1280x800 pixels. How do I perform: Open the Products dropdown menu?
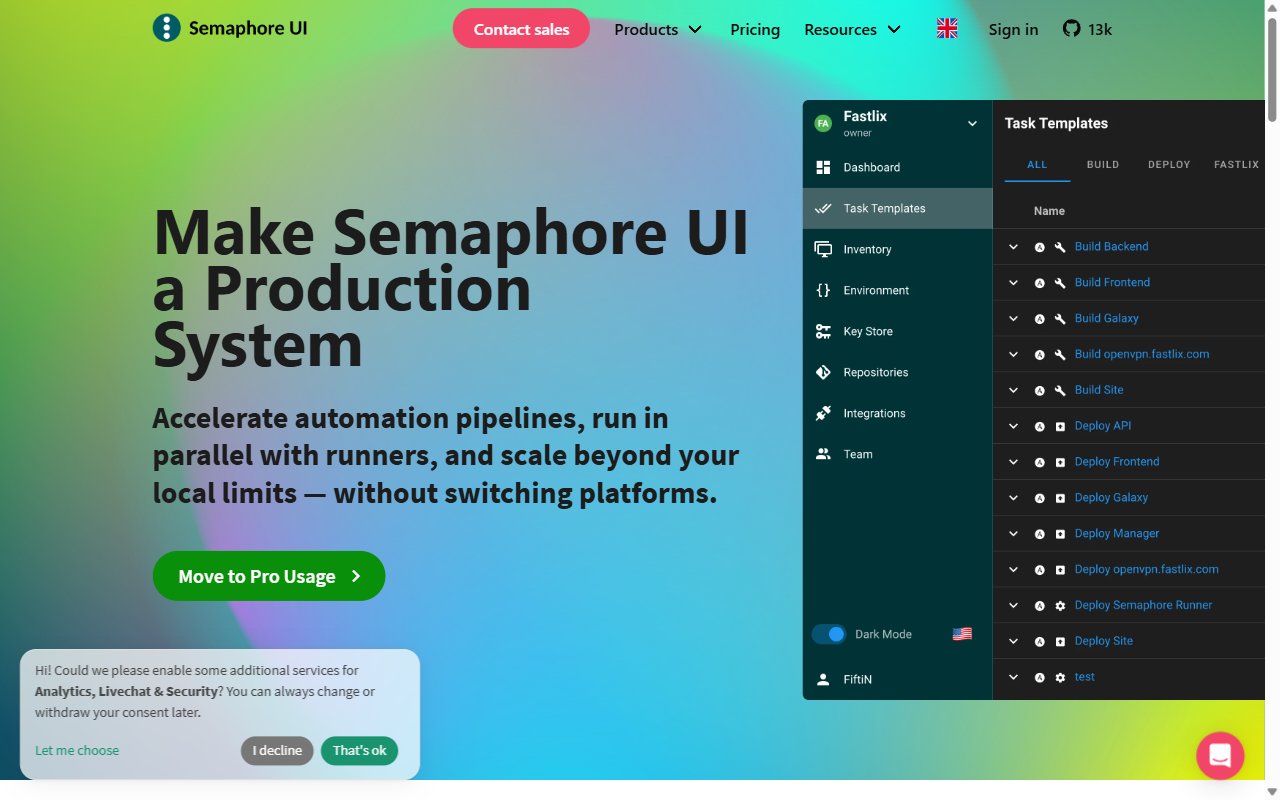coord(658,29)
